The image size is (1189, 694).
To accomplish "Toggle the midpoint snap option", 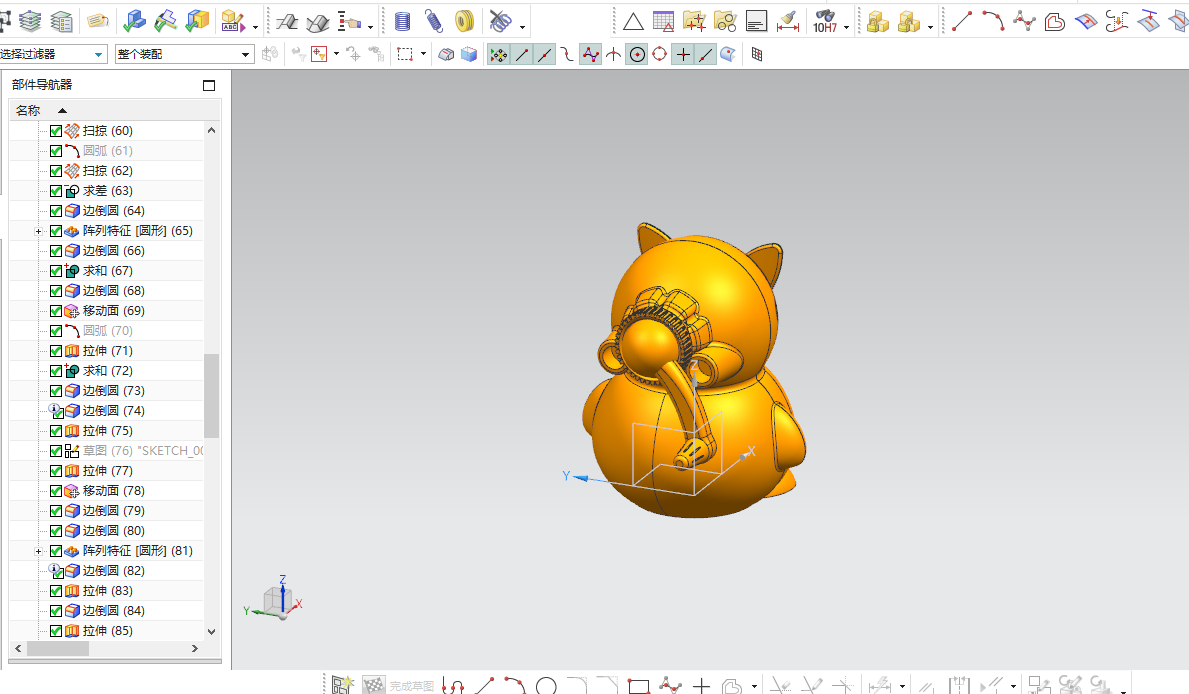I will 544,55.
